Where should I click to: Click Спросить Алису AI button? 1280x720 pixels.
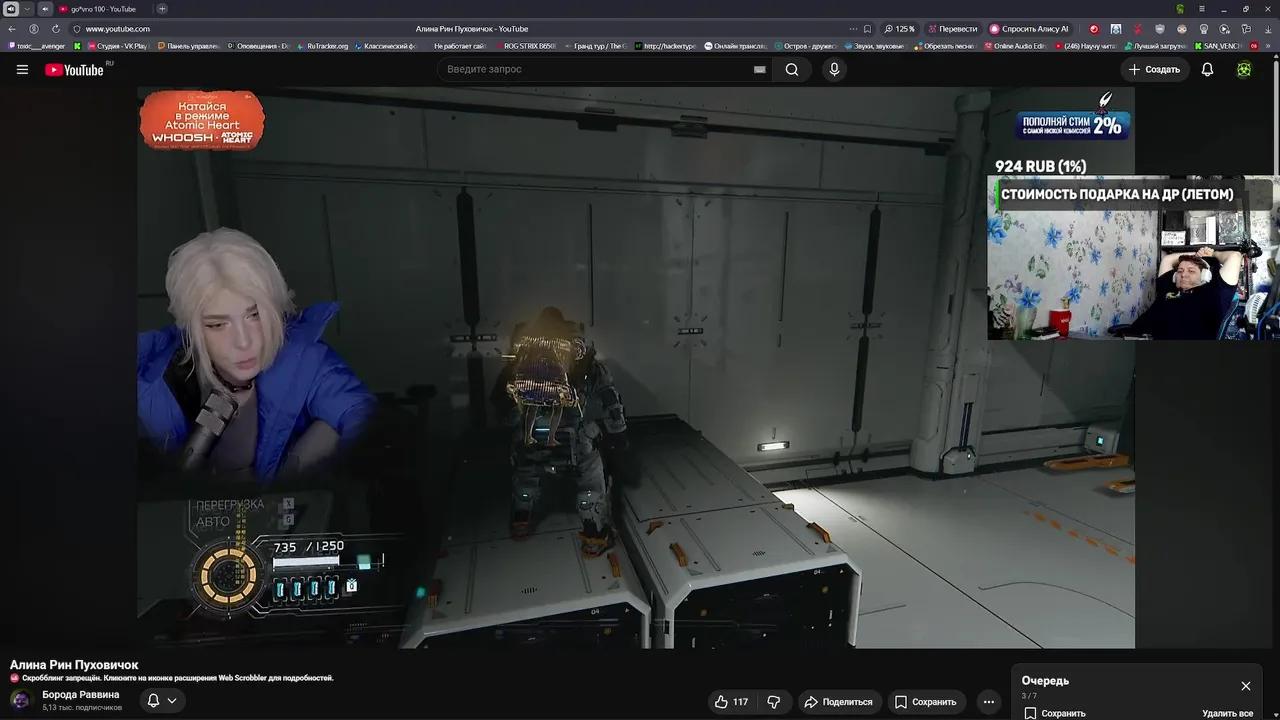1029,29
